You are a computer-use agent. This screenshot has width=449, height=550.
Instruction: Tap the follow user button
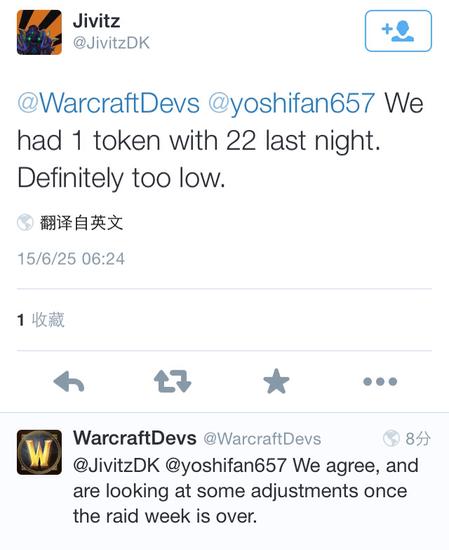click(x=398, y=31)
